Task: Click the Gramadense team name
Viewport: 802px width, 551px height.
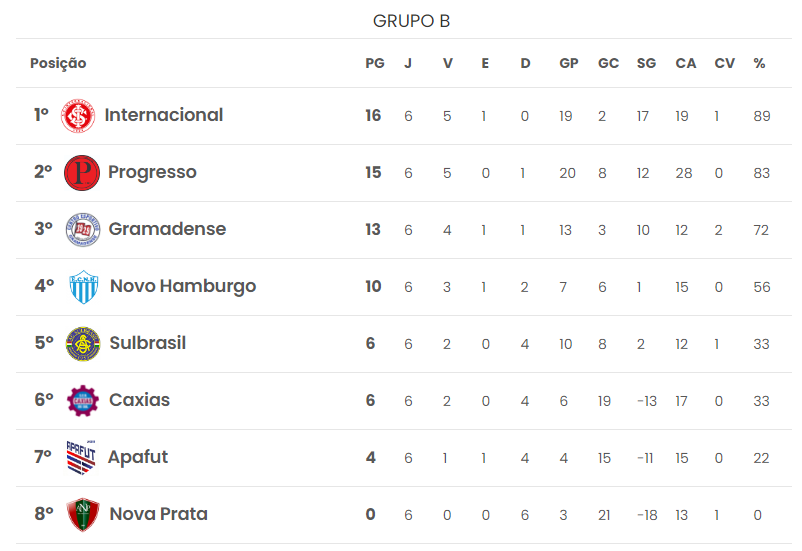Action: tap(167, 229)
